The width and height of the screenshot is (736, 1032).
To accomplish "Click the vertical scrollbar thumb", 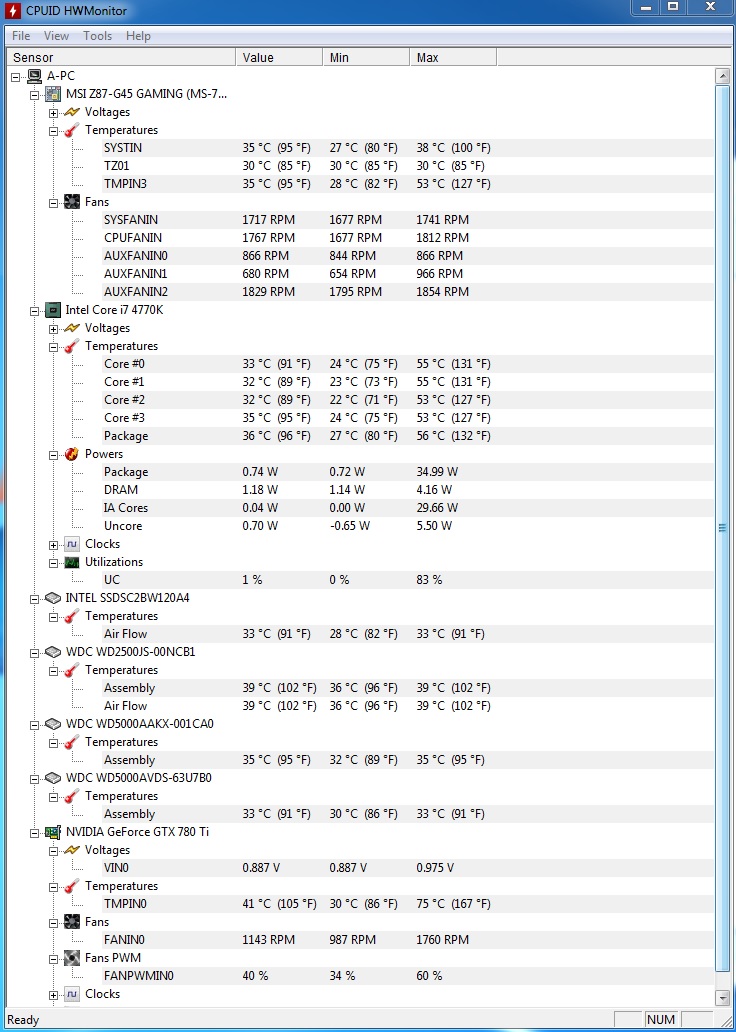I will 722,527.
